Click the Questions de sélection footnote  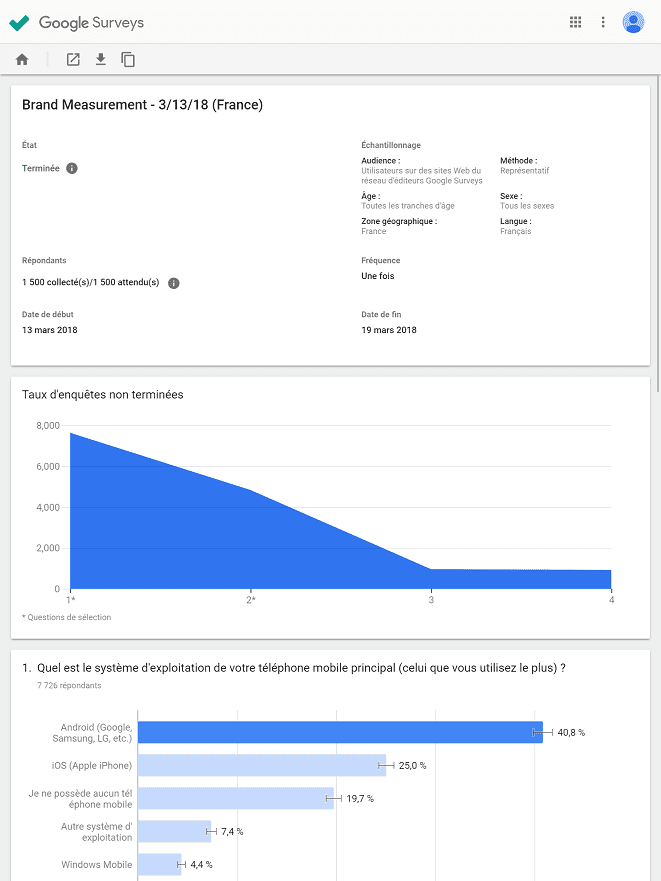point(66,617)
